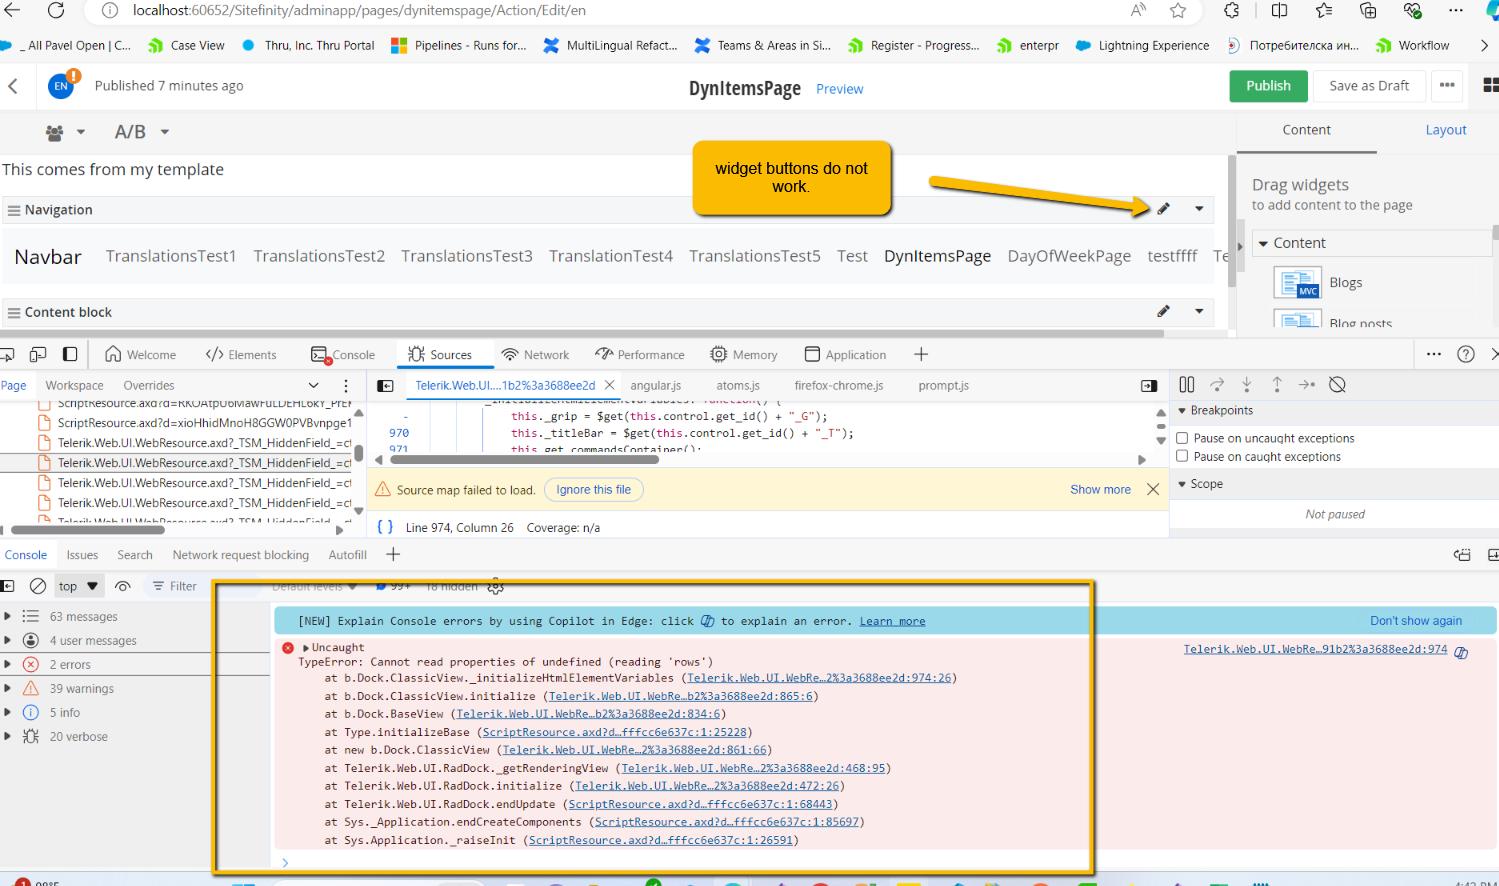1499x886 pixels.
Task: Add a new DevTools tab with plus icon
Action: (x=921, y=354)
